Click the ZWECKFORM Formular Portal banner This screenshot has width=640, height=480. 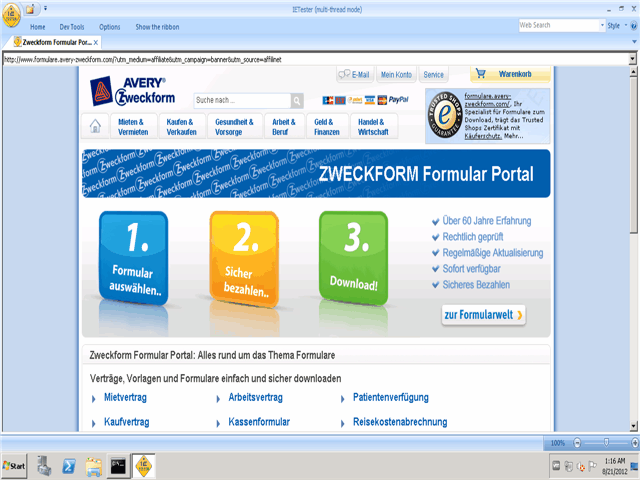[x=316, y=173]
